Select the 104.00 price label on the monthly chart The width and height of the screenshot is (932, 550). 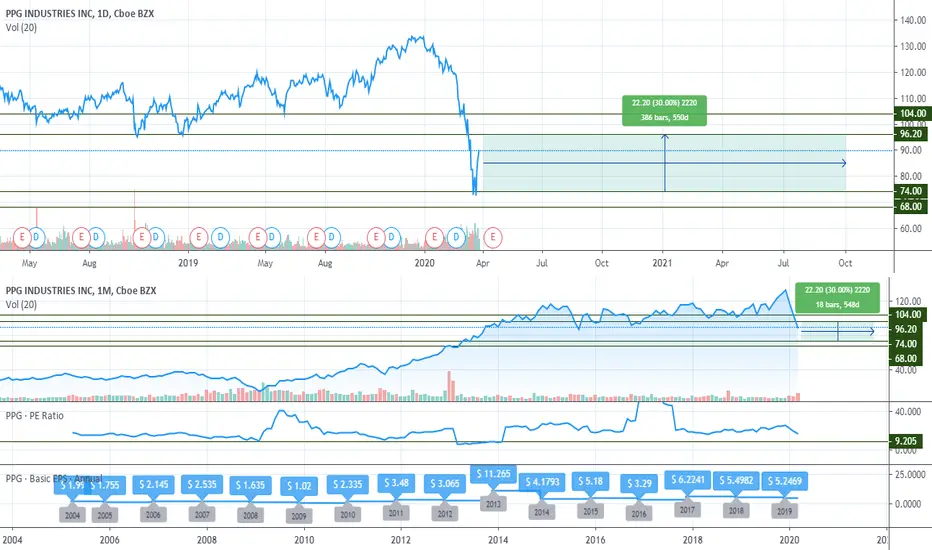tap(908, 315)
